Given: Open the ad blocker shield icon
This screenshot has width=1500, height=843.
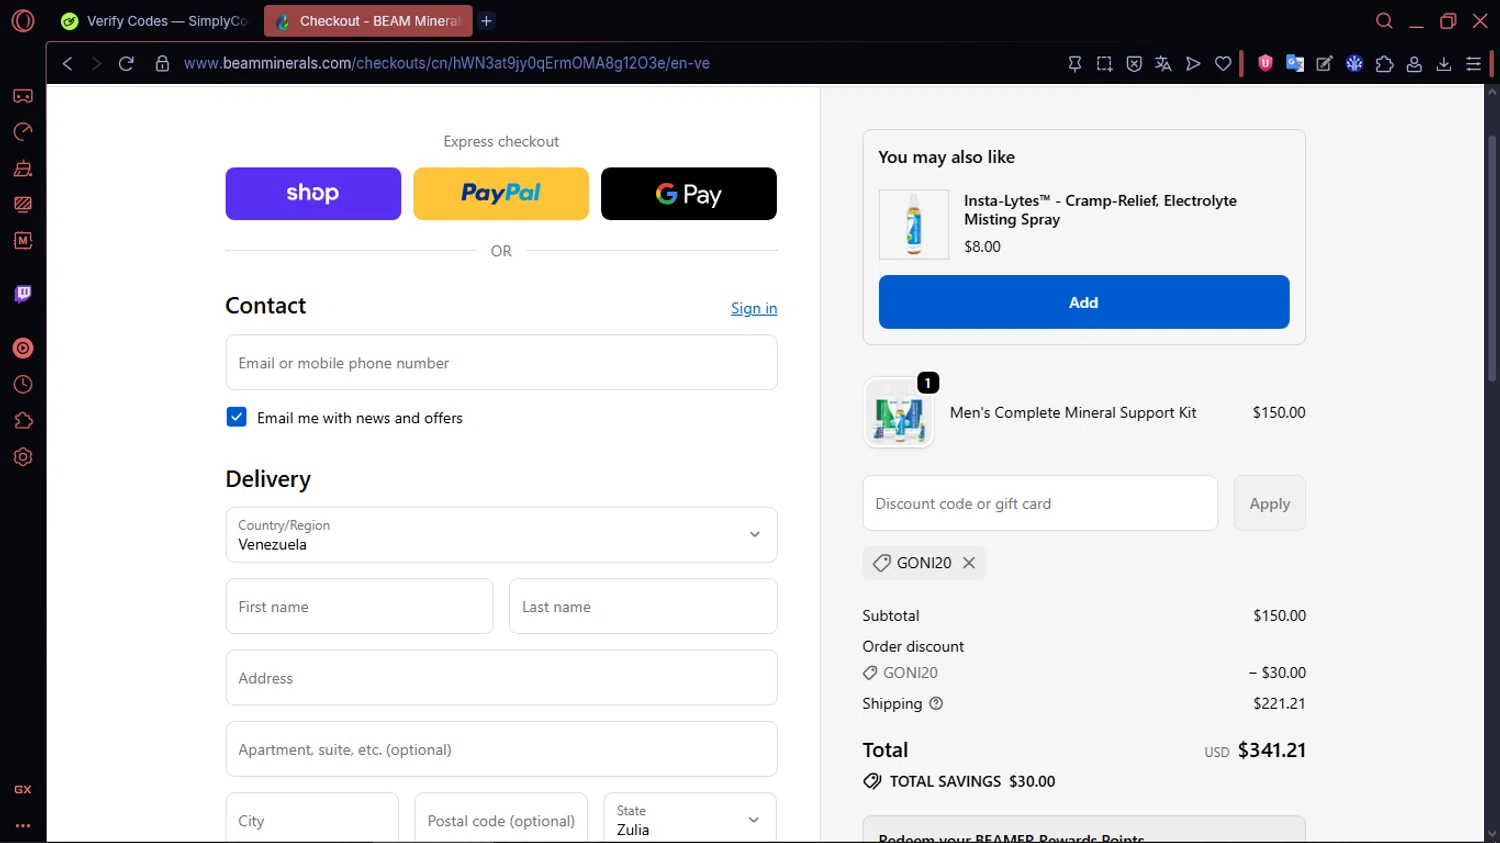Looking at the screenshot, I should (x=1134, y=63).
